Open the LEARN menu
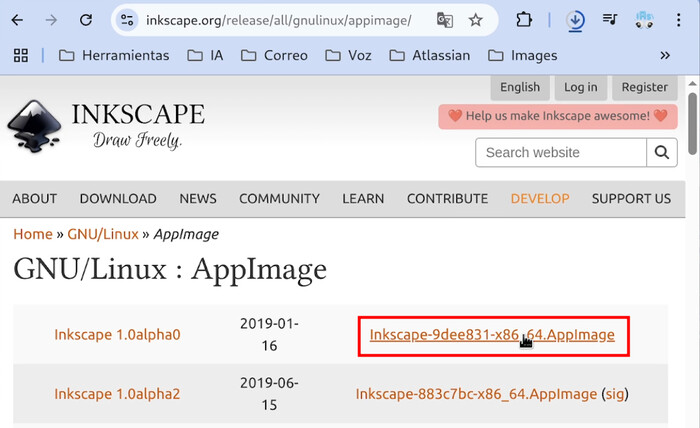 (x=363, y=199)
